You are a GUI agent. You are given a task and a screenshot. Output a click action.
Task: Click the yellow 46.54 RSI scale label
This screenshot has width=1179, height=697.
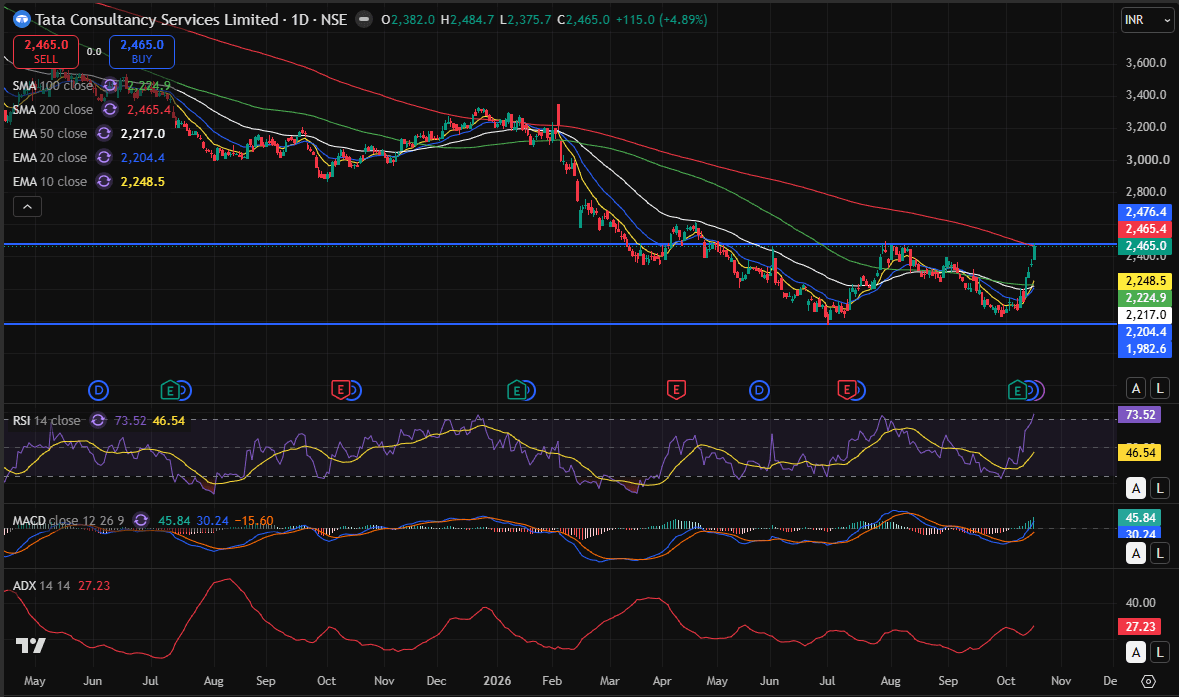(1140, 452)
